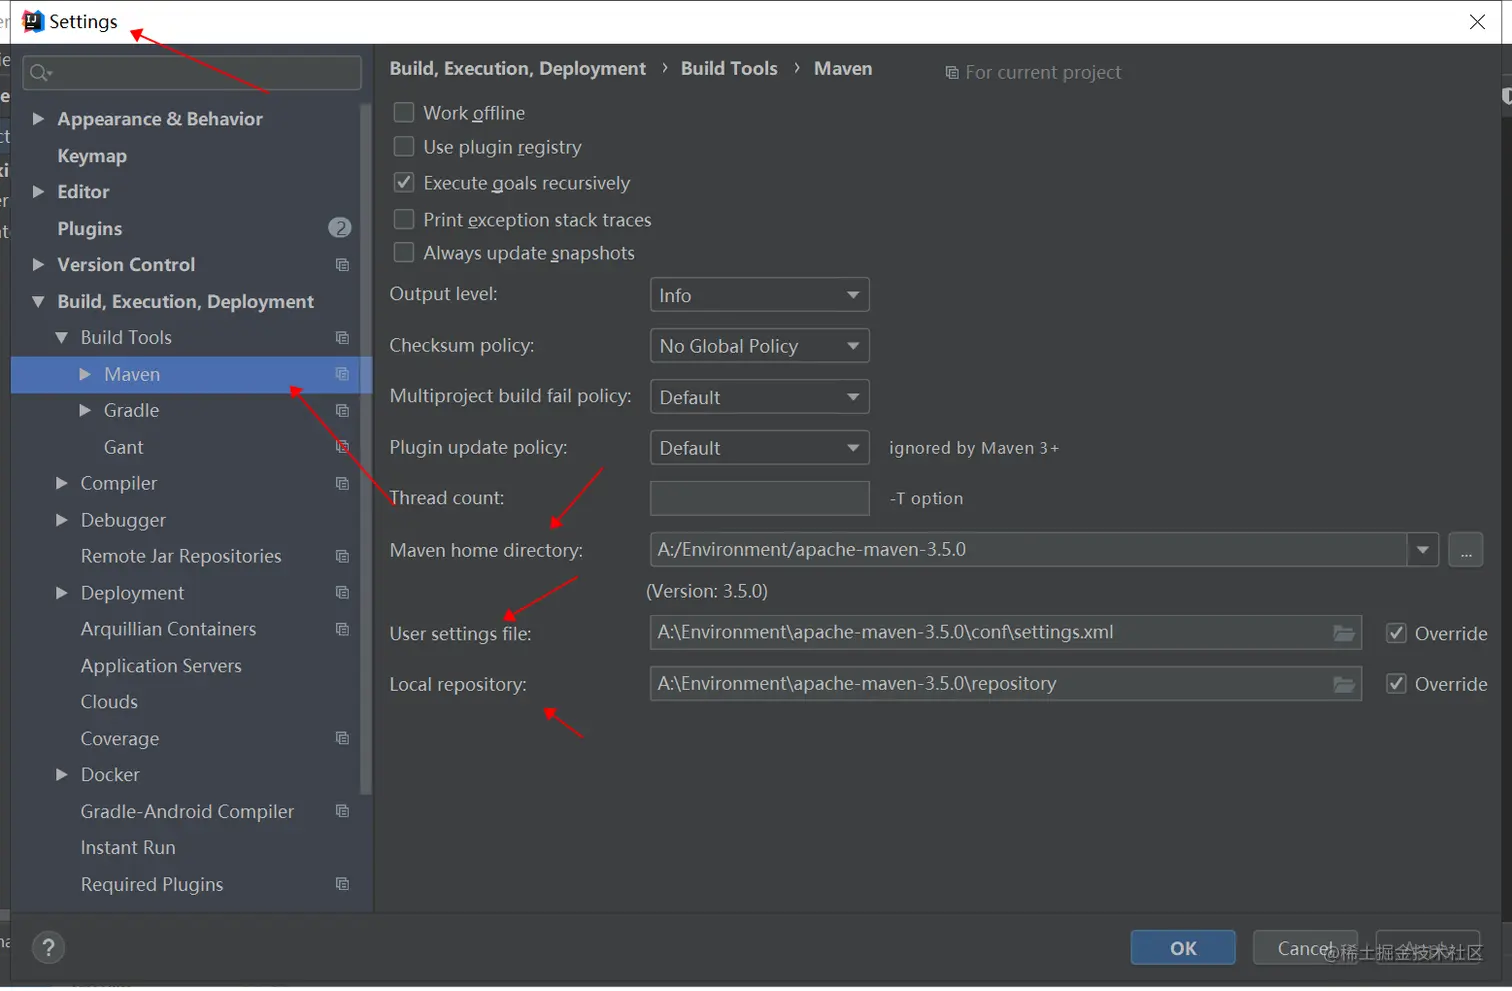The width and height of the screenshot is (1512, 991).
Task: Click the Local repository path field
Action: pos(1005,684)
